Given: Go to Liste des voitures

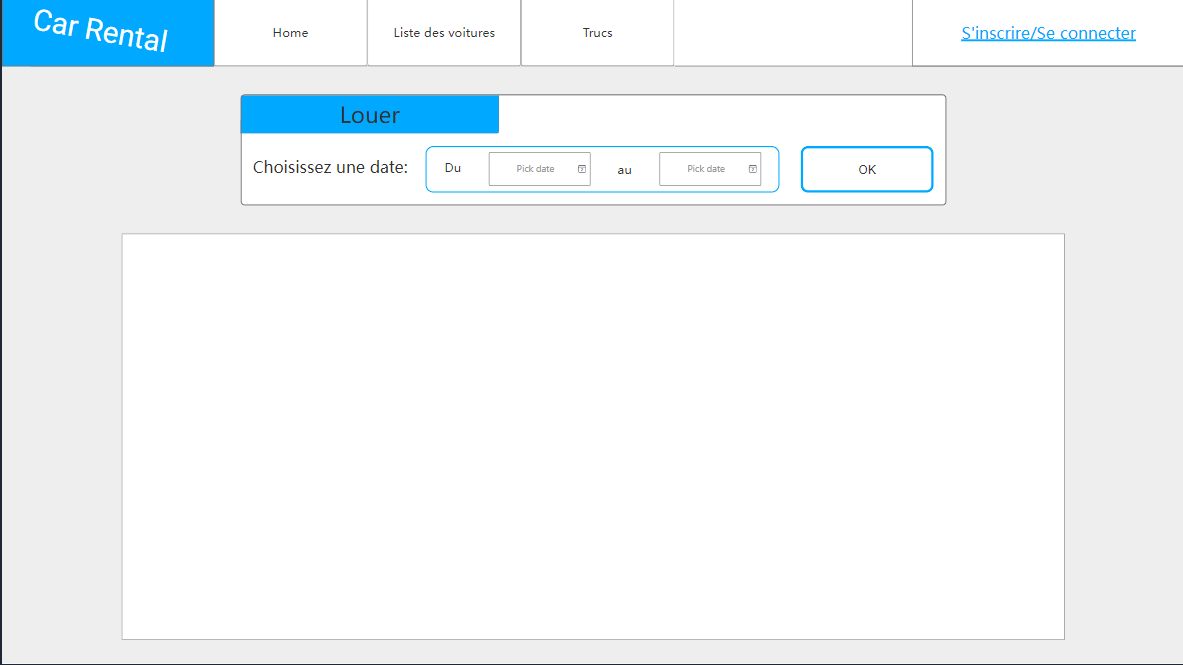Looking at the screenshot, I should pos(444,33).
